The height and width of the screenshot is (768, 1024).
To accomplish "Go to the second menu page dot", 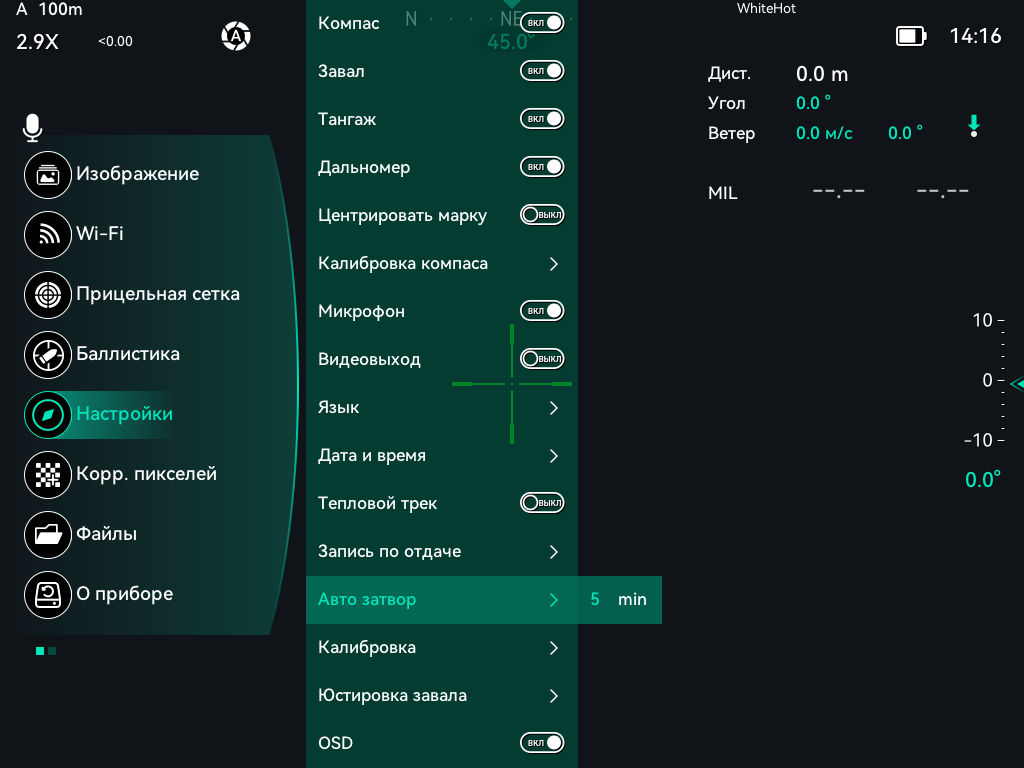I will coord(52,651).
